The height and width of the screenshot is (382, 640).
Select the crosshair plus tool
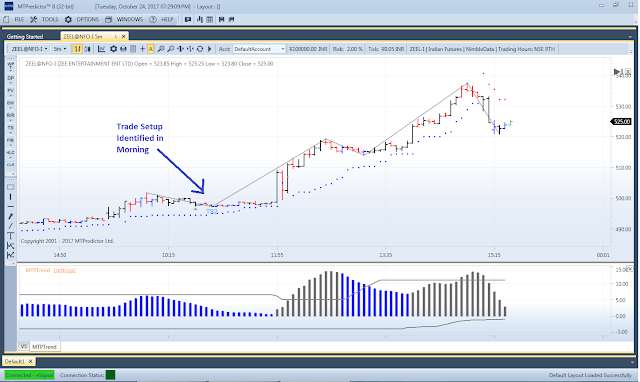[142, 49]
